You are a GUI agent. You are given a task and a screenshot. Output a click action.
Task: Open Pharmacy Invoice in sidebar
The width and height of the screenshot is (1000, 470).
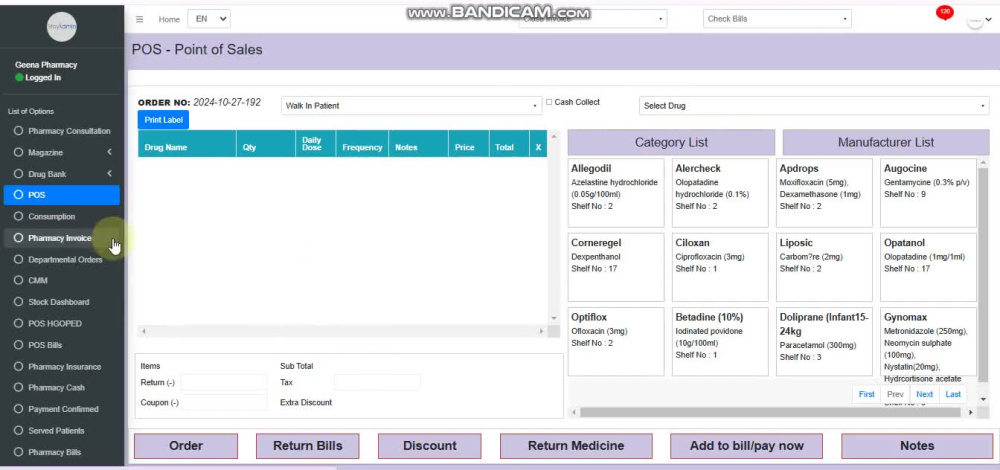tap(62, 238)
